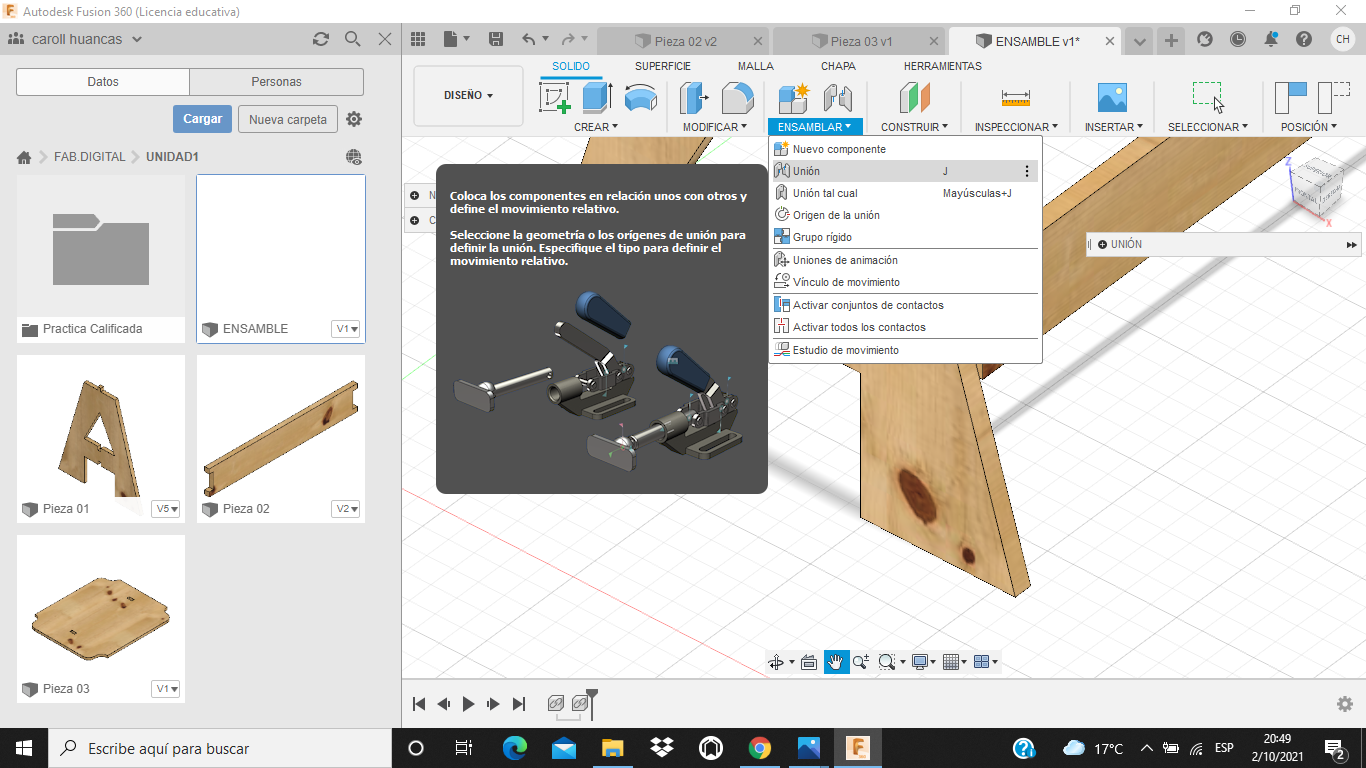Image resolution: width=1366 pixels, height=768 pixels.
Task: Open the DISEÑO workspace dropdown
Action: coord(468,96)
